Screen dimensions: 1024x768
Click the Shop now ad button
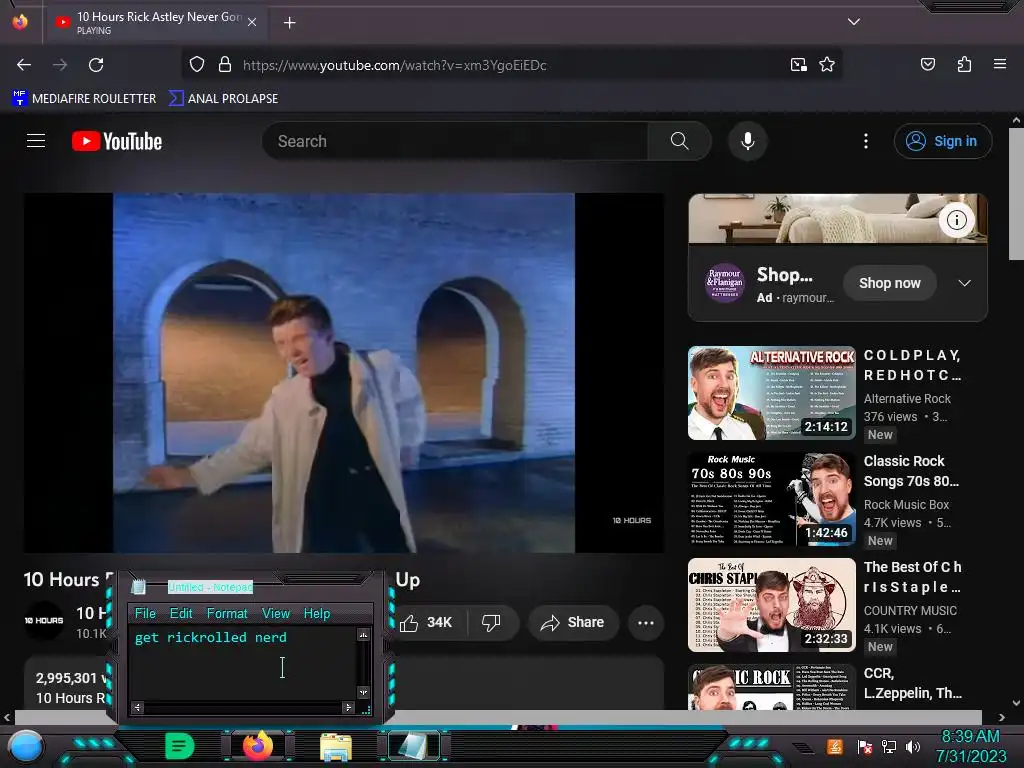889,283
